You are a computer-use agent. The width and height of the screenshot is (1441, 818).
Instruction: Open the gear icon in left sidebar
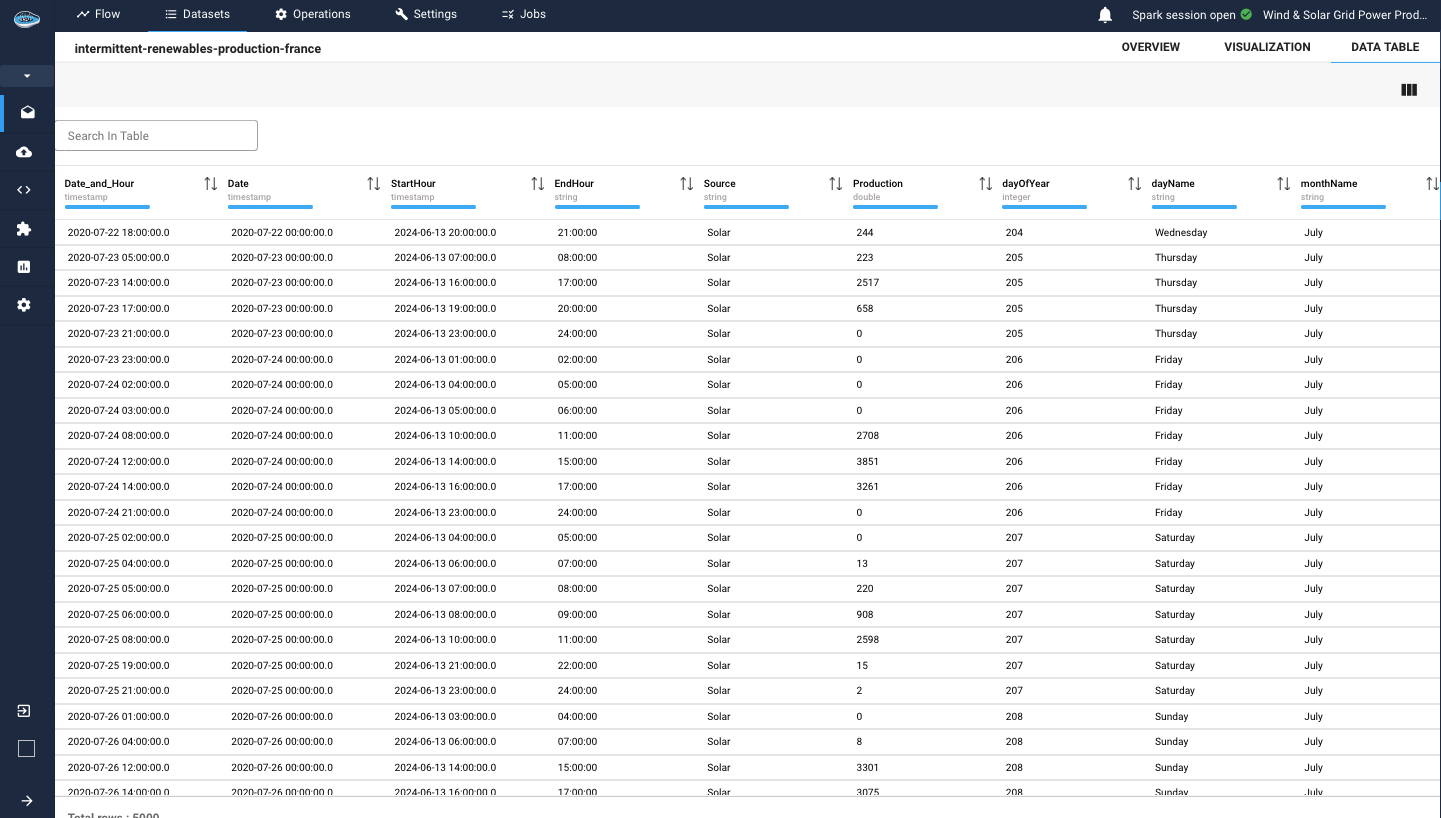tap(25, 305)
